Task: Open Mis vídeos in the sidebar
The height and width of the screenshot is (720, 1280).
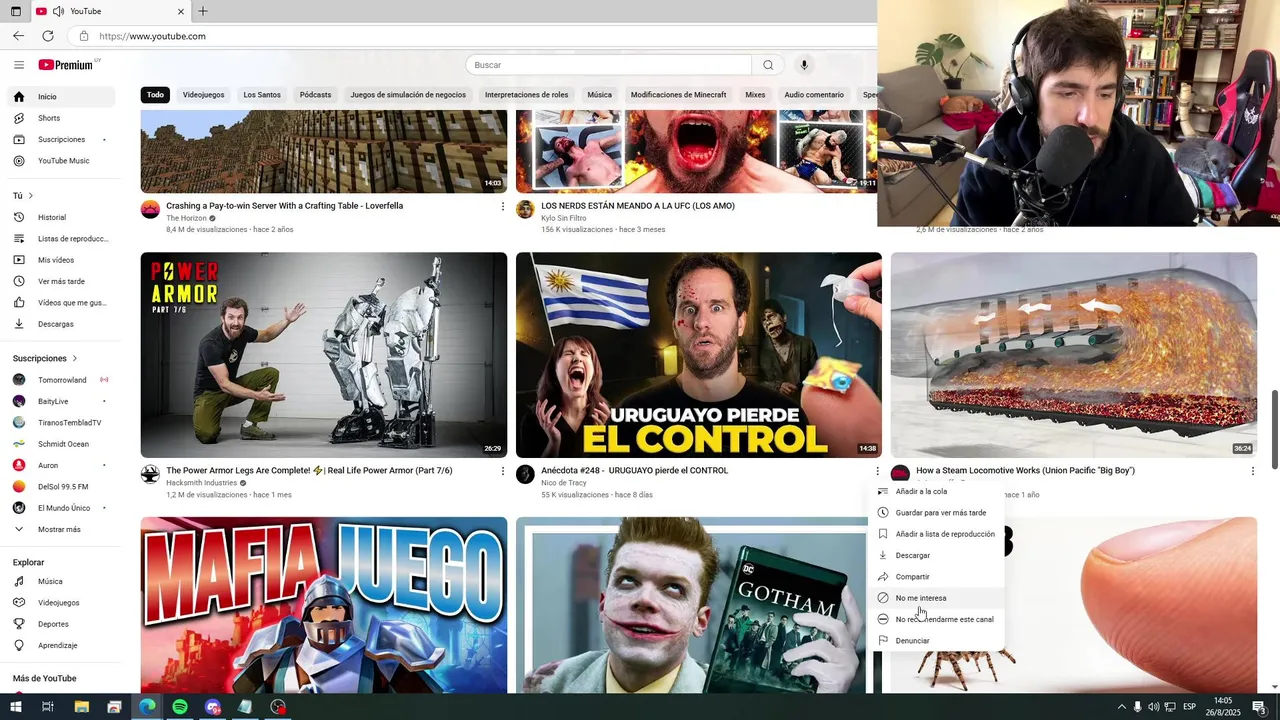Action: click(x=61, y=260)
